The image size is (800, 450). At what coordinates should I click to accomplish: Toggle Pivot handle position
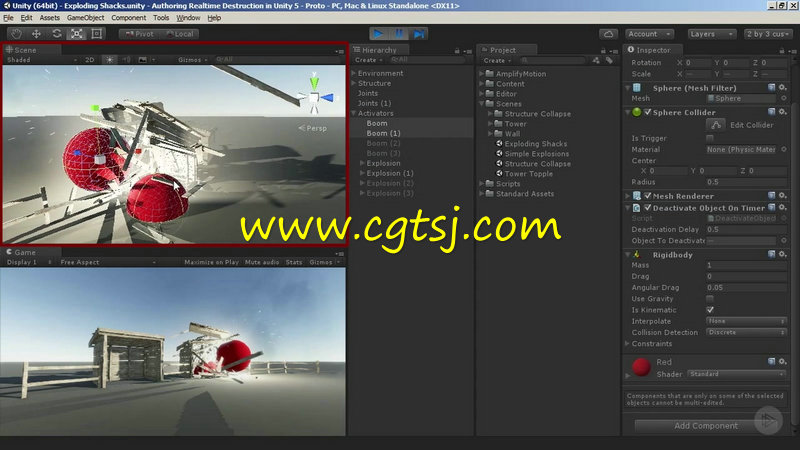pos(139,34)
